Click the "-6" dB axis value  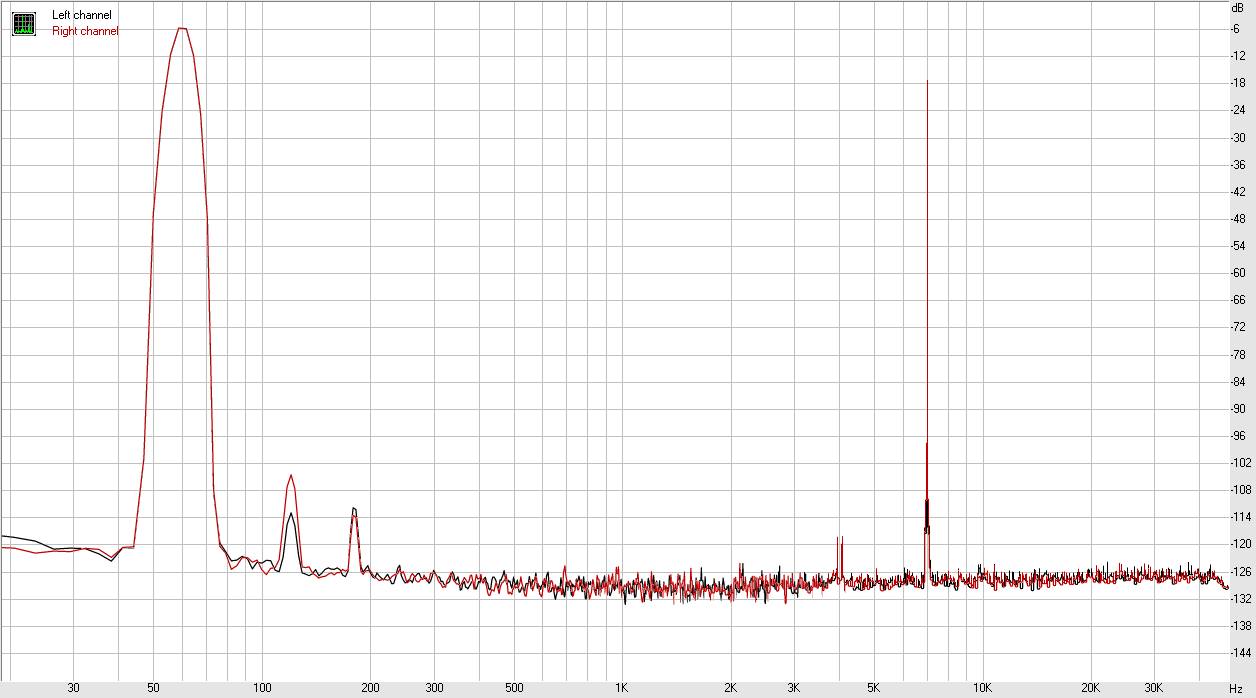[1236, 29]
